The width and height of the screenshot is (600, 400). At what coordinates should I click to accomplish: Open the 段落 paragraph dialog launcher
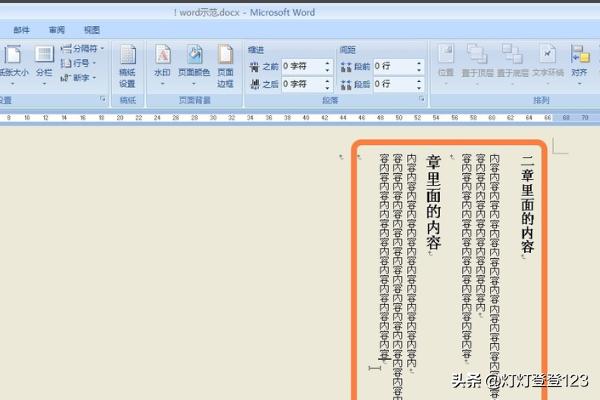(x=421, y=99)
